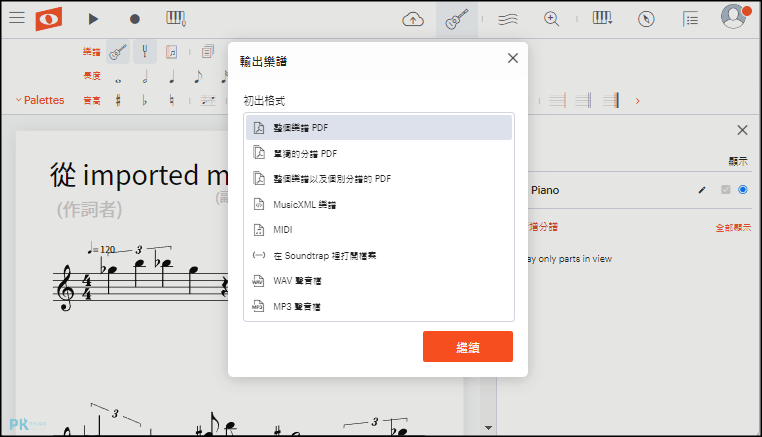Select guitar icon in the 樂譜 row

tap(118, 52)
